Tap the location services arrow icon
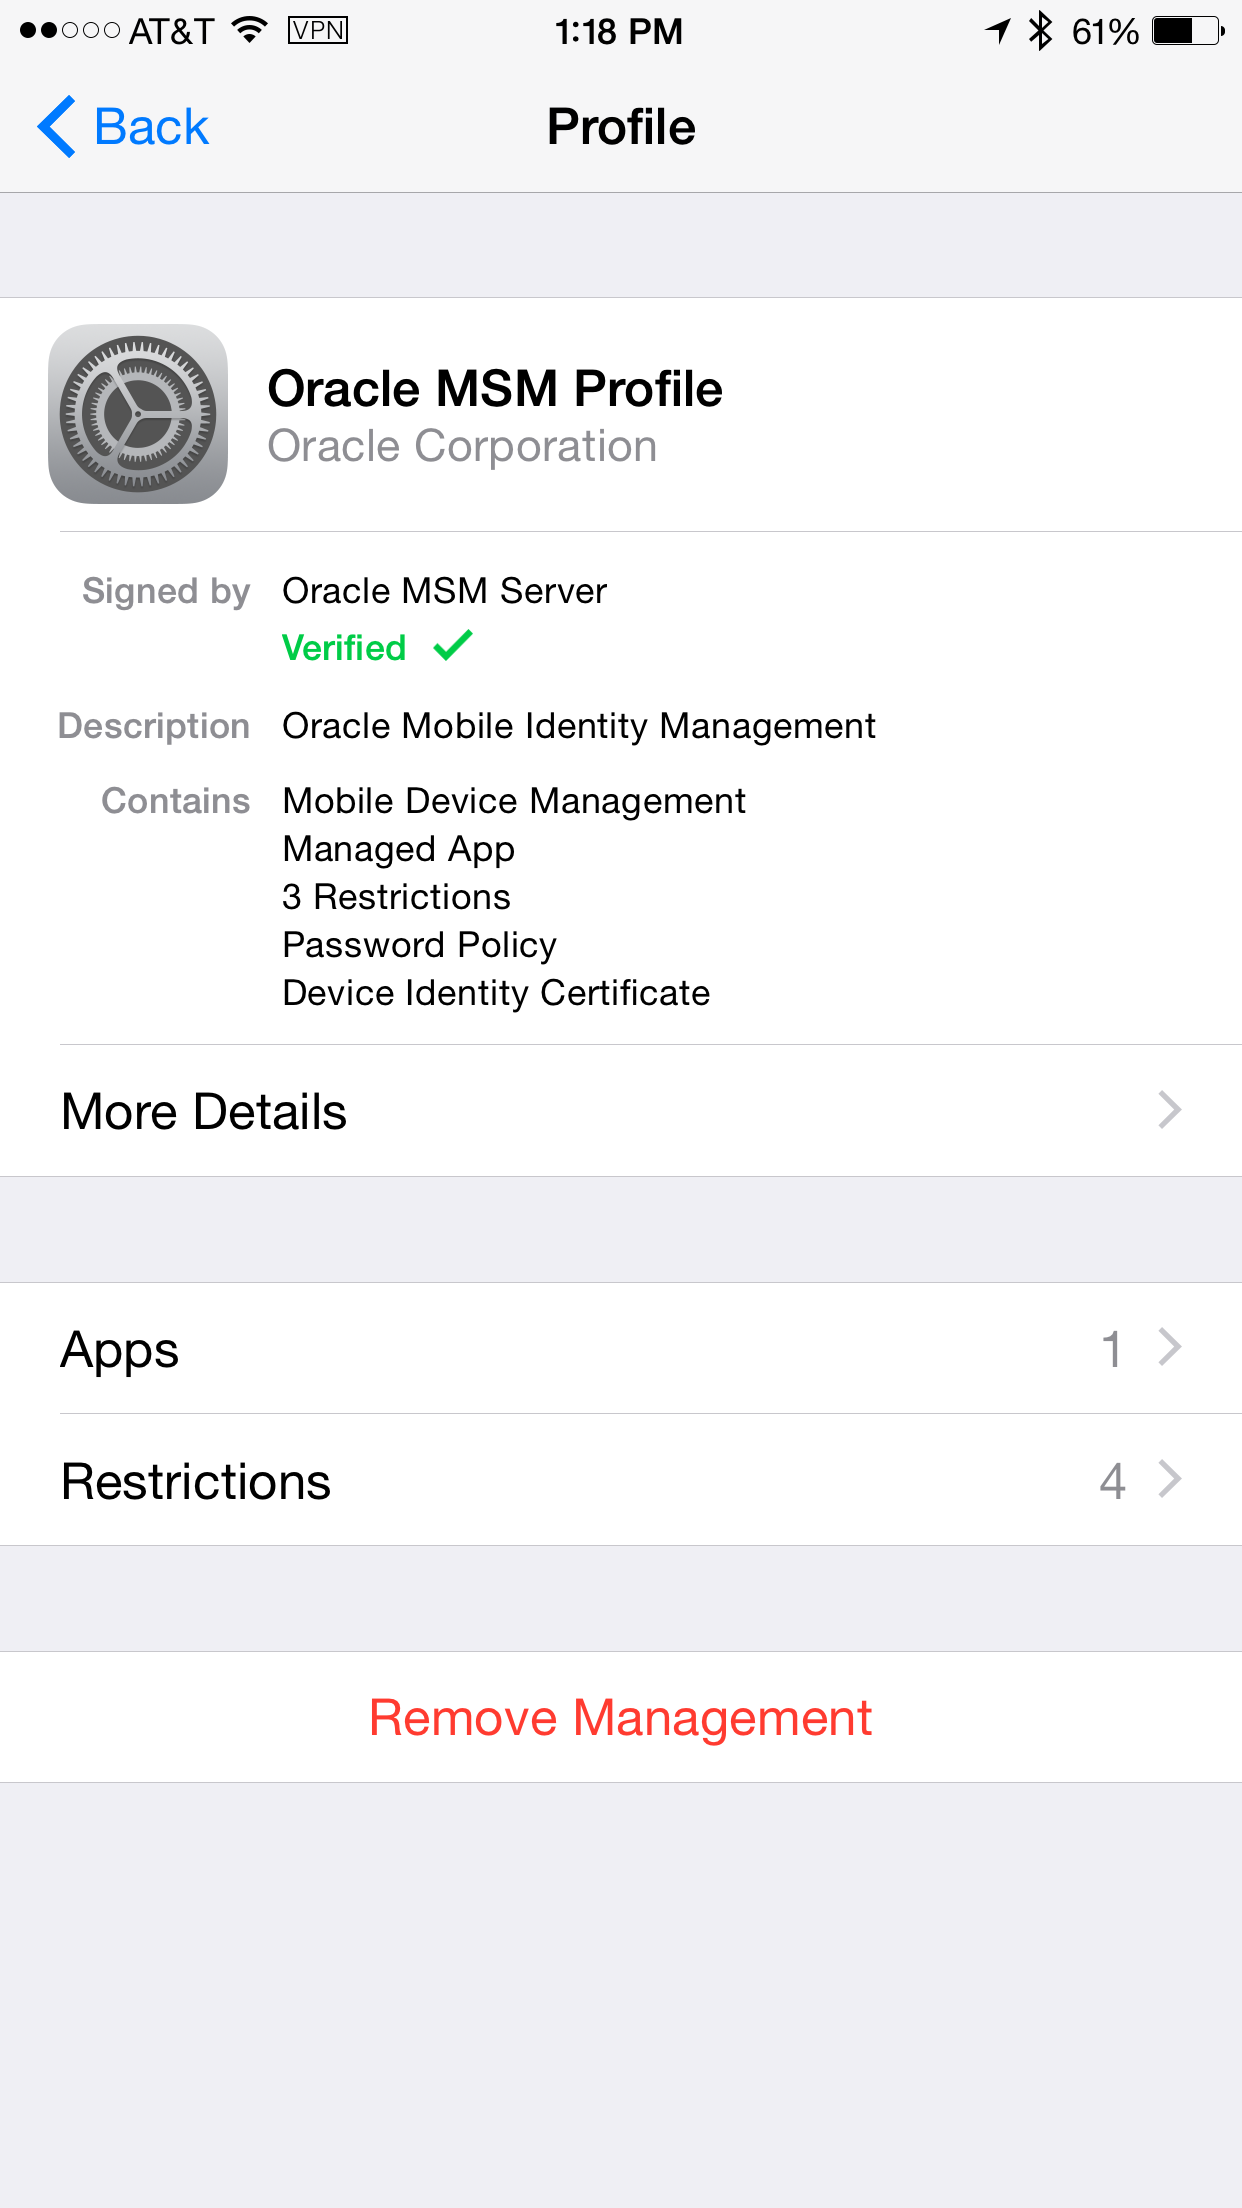The width and height of the screenshot is (1242, 2208). pyautogui.click(x=998, y=31)
